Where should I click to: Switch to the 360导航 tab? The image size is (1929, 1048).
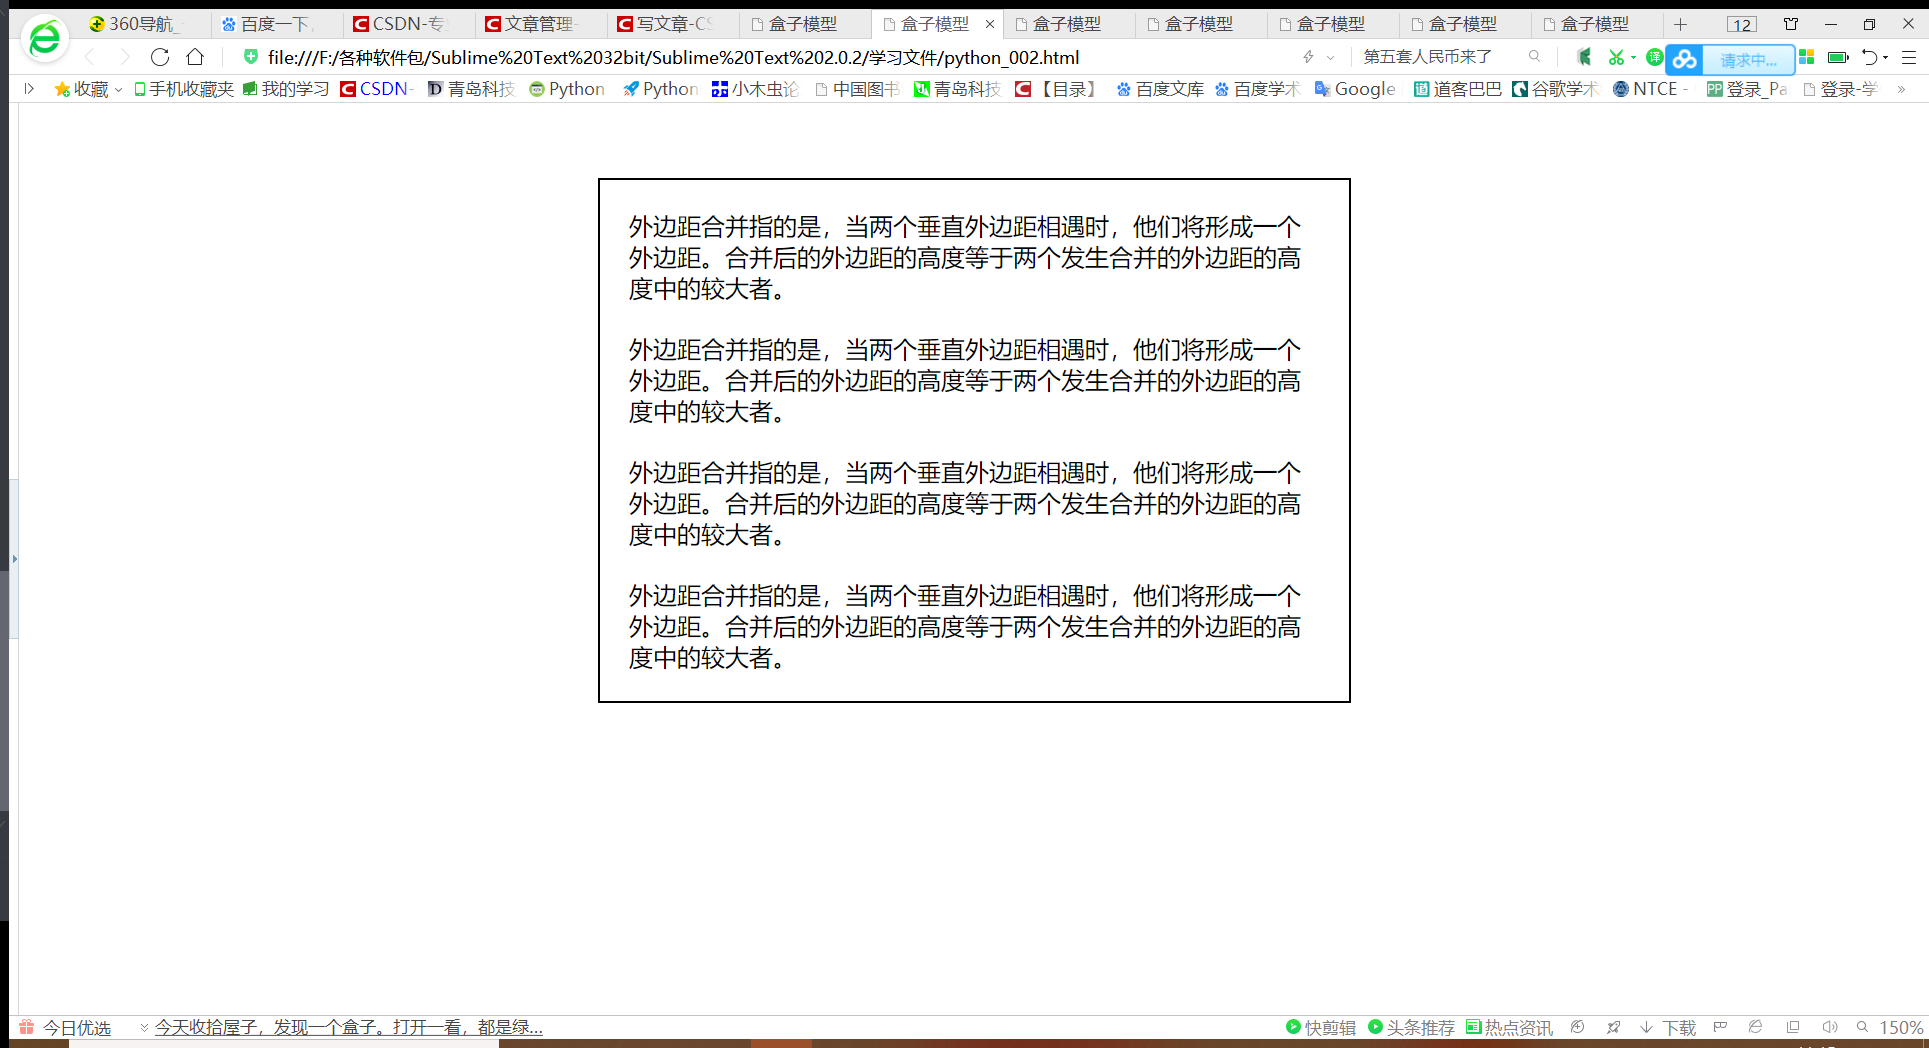pyautogui.click(x=140, y=23)
